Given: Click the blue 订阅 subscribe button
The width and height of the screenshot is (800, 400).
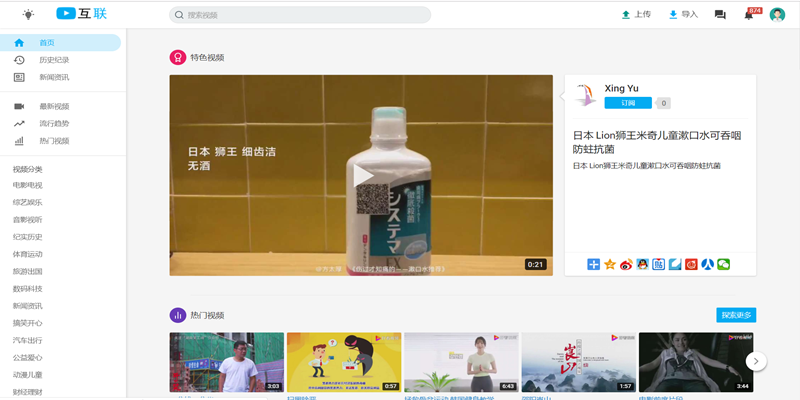Looking at the screenshot, I should pyautogui.click(x=628, y=103).
